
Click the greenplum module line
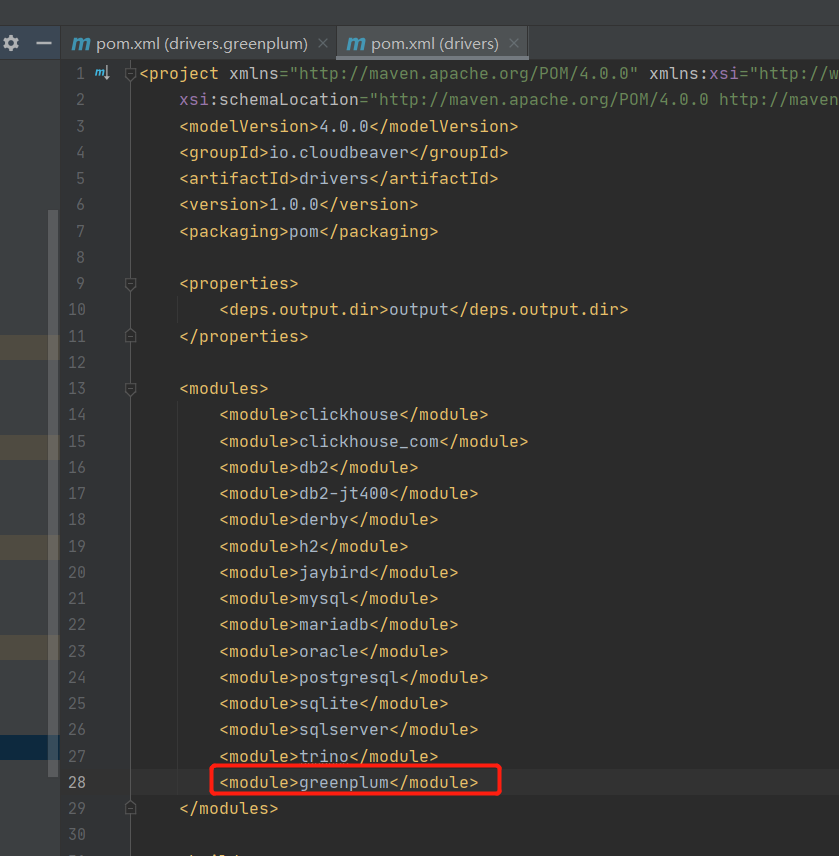point(349,782)
